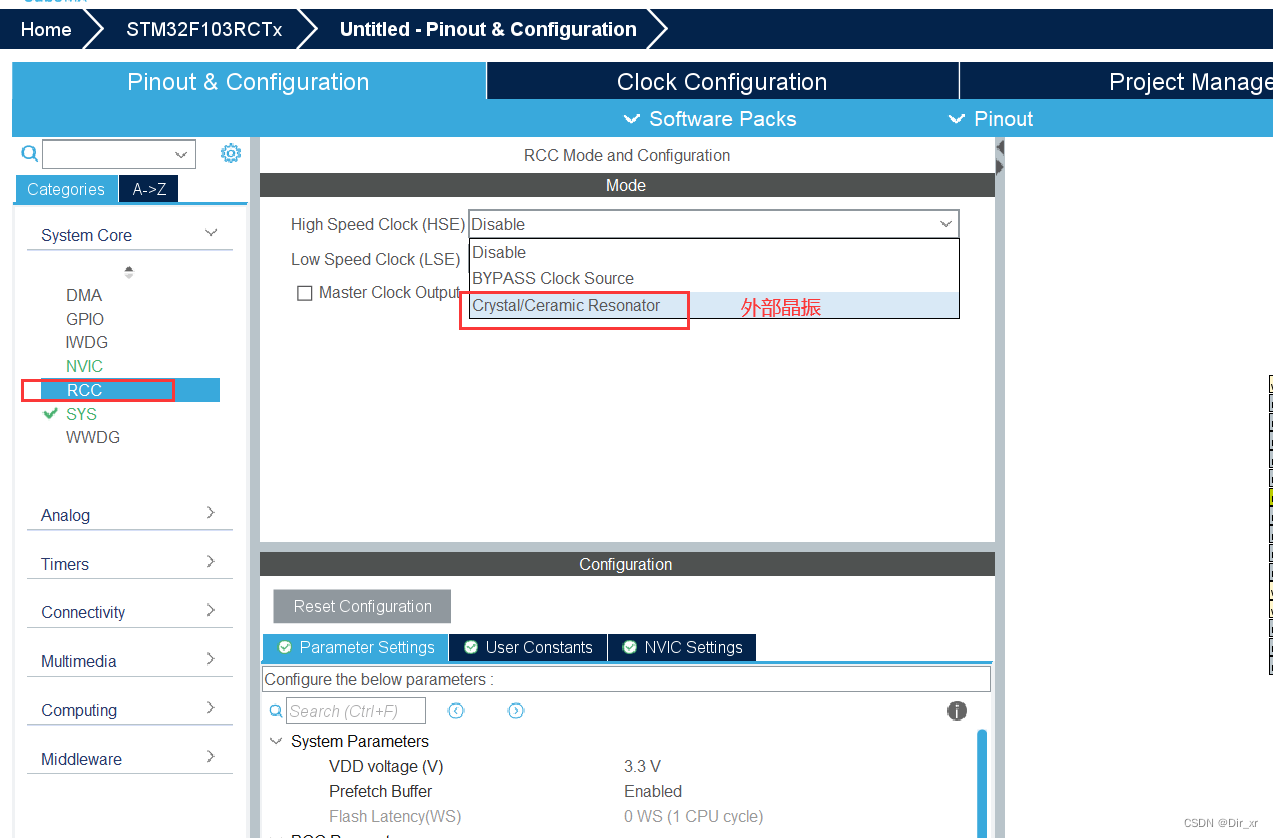The image size is (1273, 838).
Task: Expand the Middleware category
Action: 211,757
